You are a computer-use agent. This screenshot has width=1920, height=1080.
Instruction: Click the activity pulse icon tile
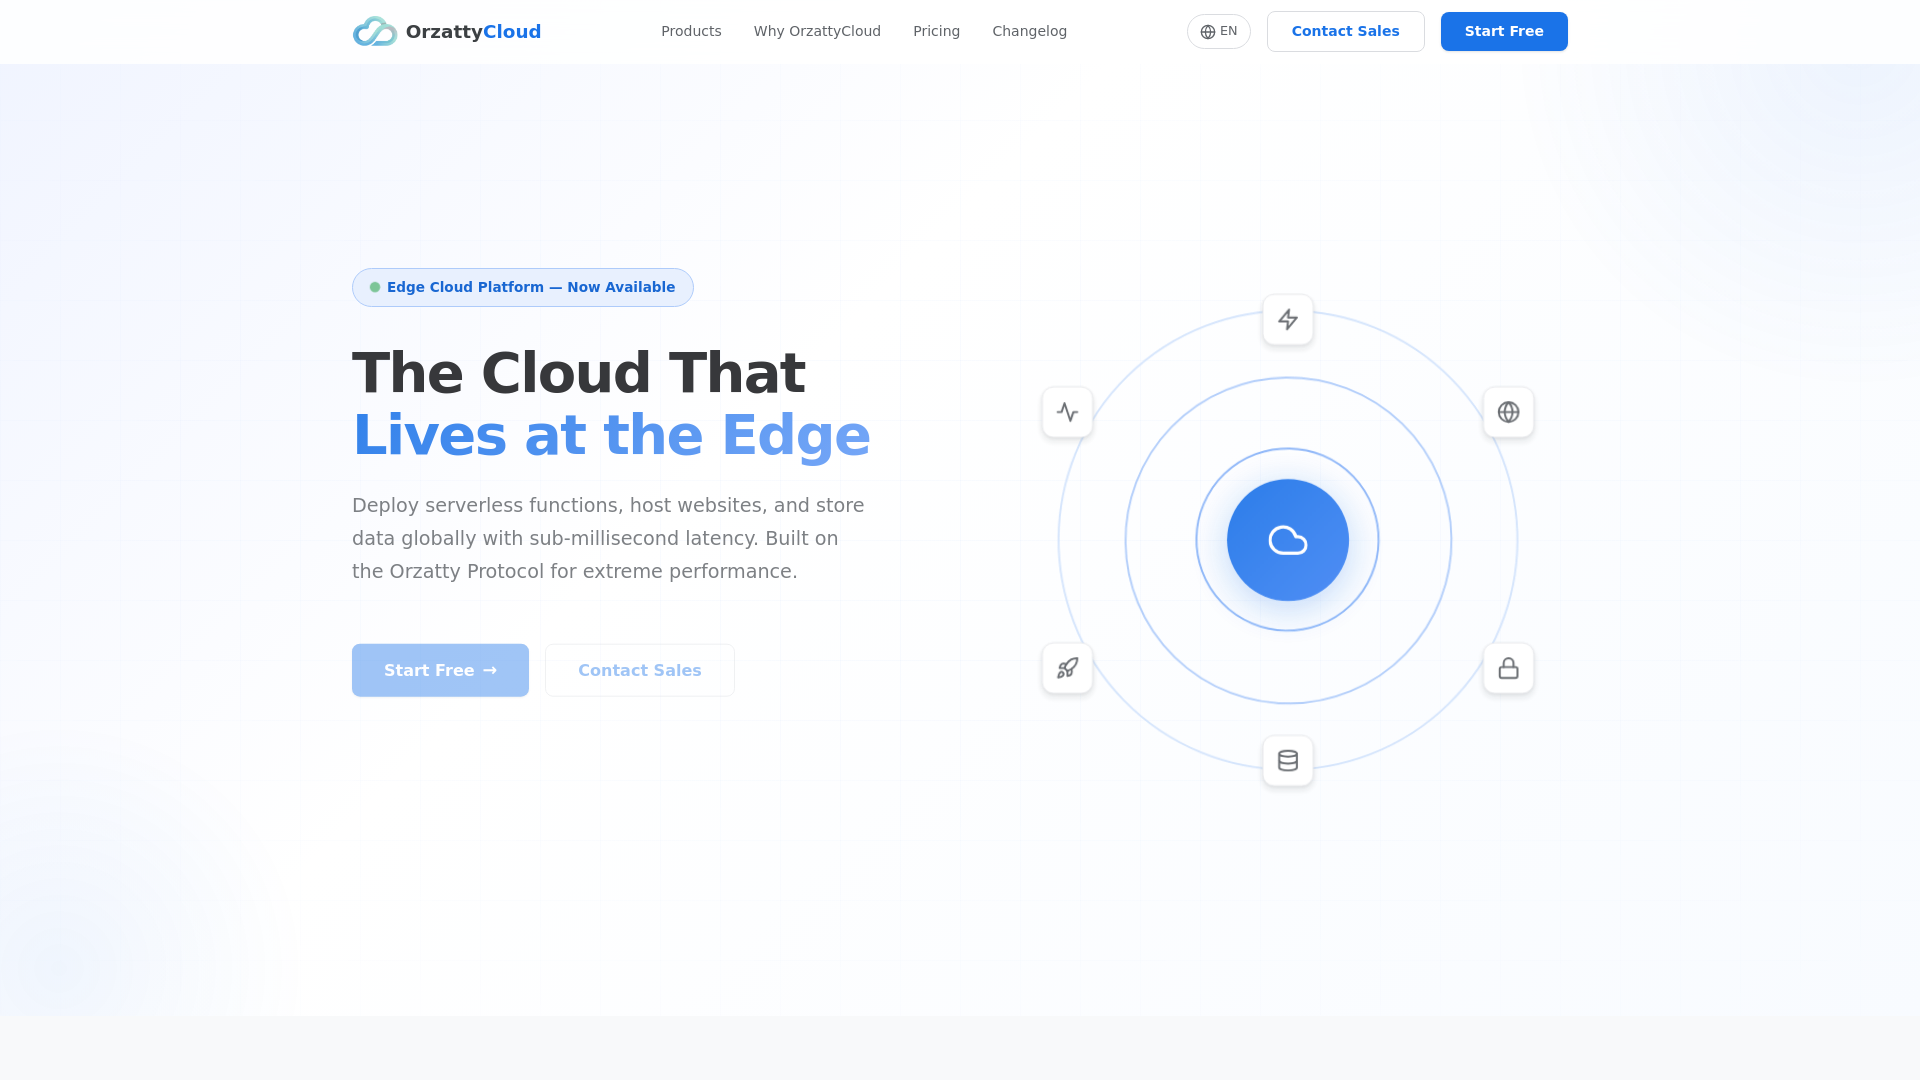(x=1067, y=412)
